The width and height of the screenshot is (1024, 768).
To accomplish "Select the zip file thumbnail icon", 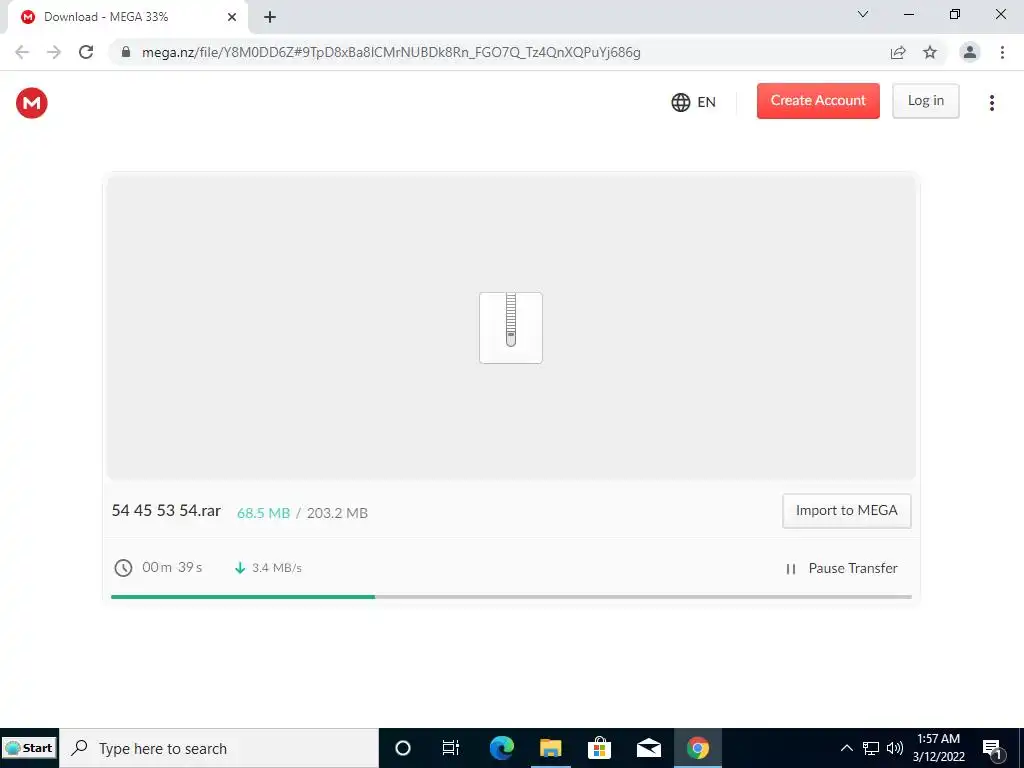I will pos(511,328).
